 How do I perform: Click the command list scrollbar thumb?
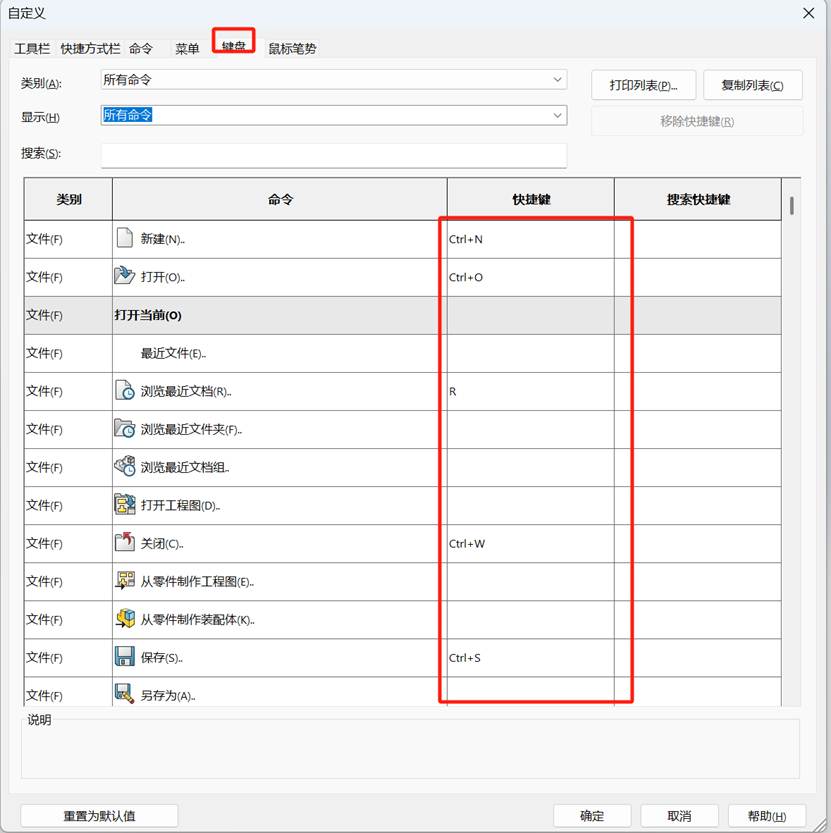(x=792, y=206)
